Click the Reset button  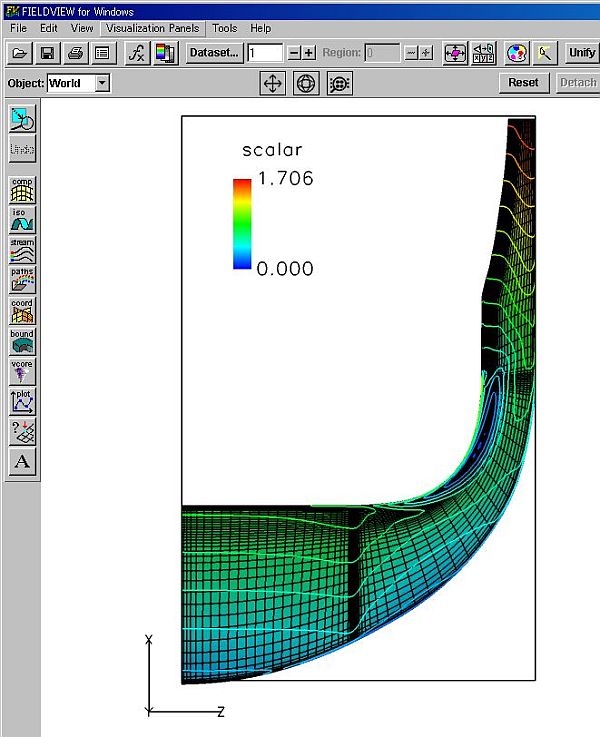tap(523, 82)
